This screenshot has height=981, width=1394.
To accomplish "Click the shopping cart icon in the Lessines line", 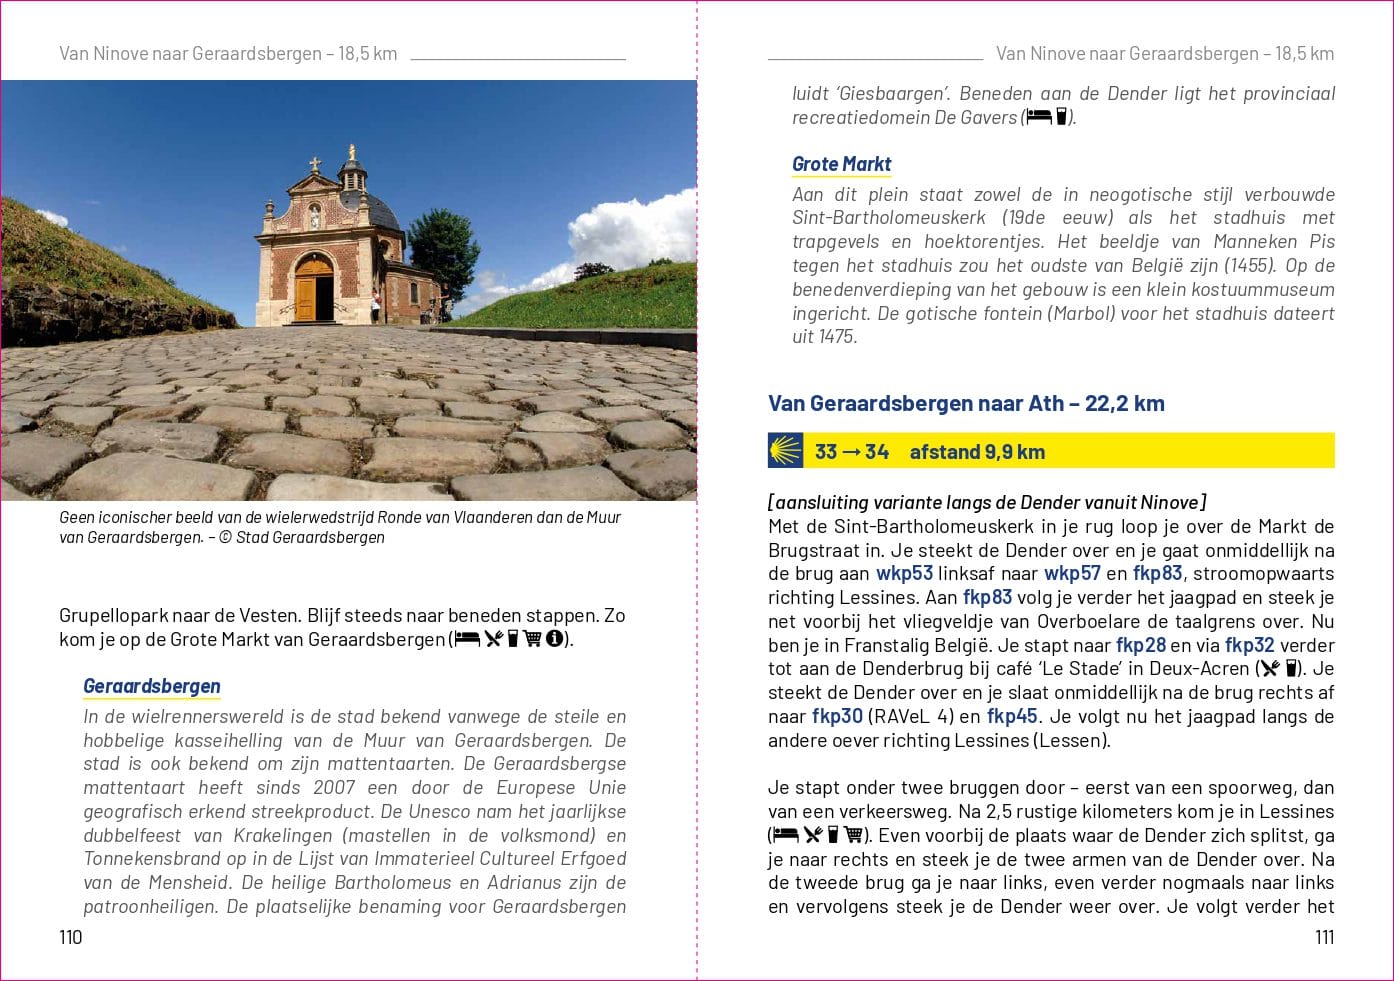I will click(853, 835).
